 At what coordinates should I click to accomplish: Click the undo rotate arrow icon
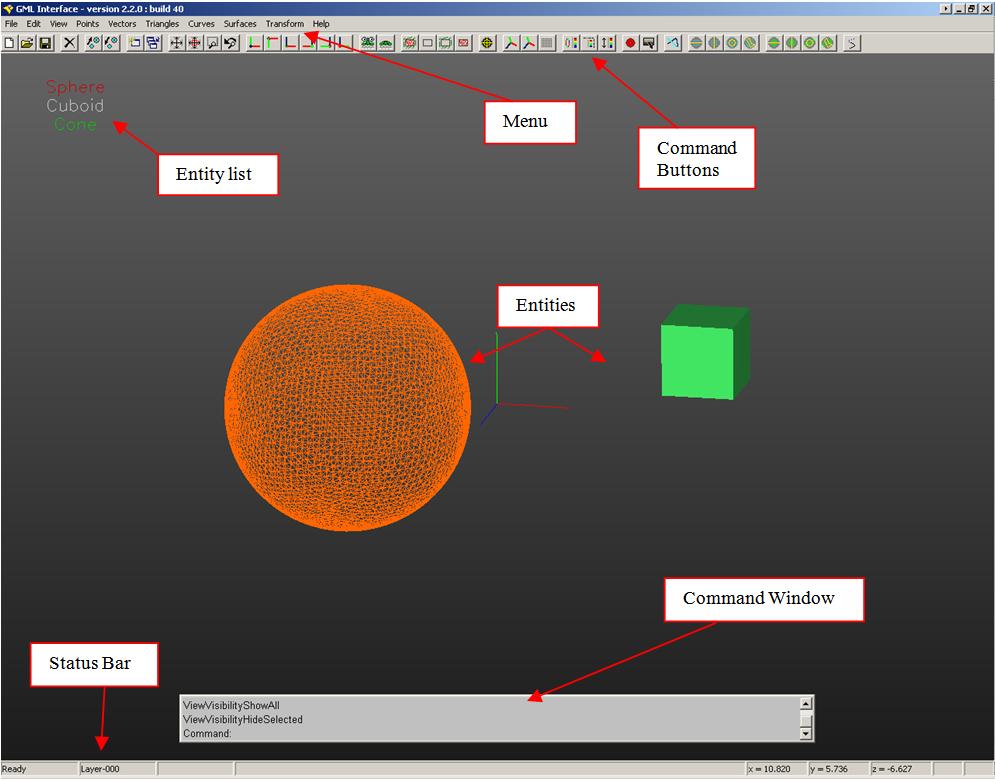(x=230, y=43)
